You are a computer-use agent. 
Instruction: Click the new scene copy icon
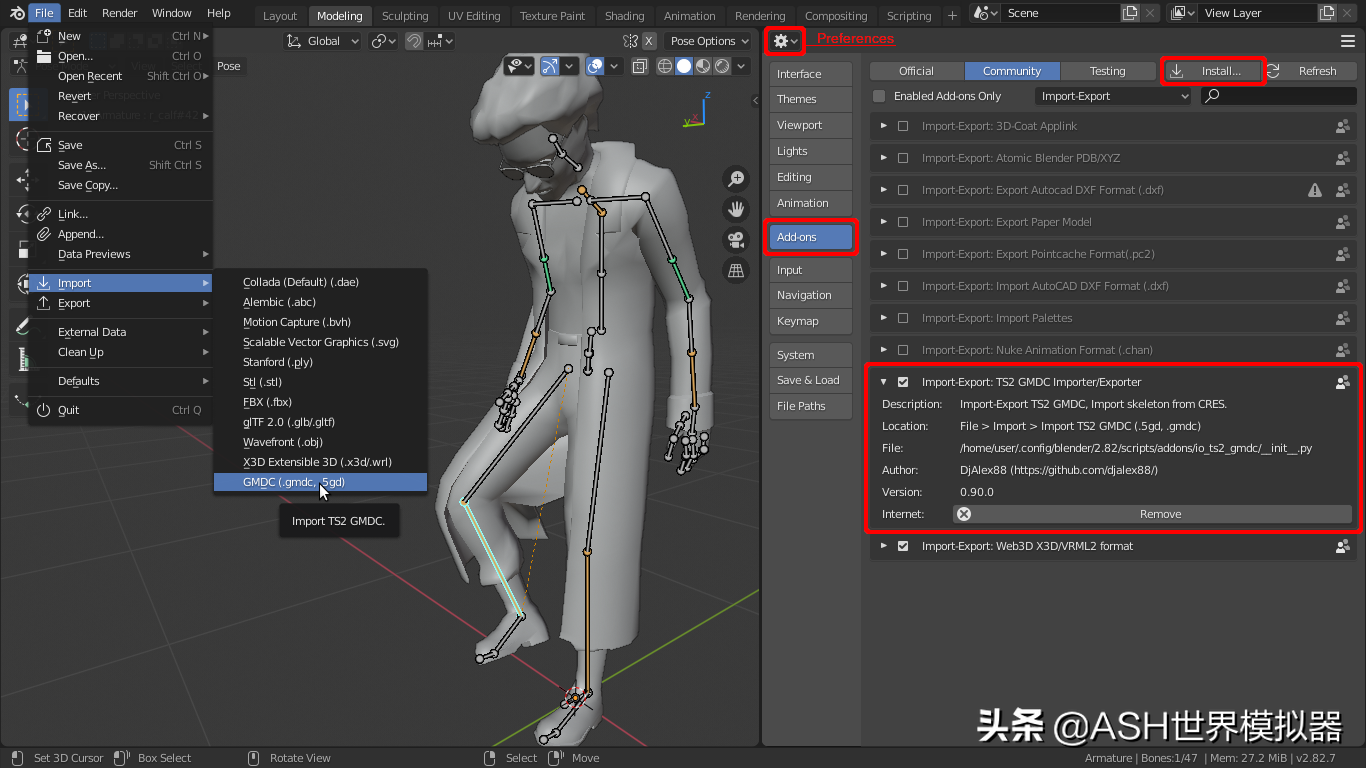pyautogui.click(x=1130, y=13)
